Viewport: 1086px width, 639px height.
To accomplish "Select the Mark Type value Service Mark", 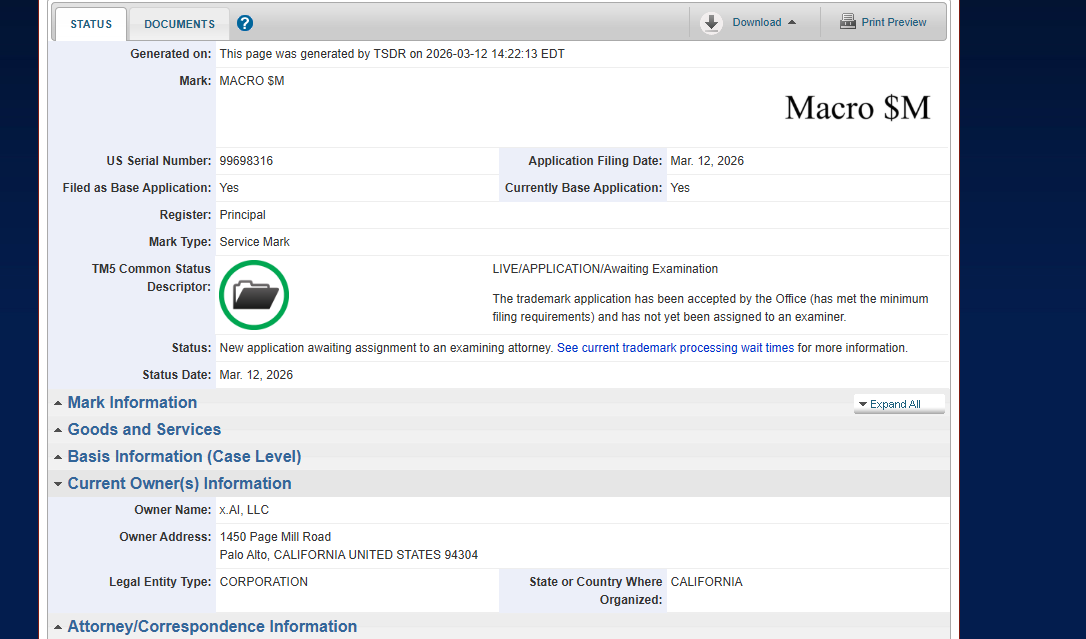I will [254, 242].
